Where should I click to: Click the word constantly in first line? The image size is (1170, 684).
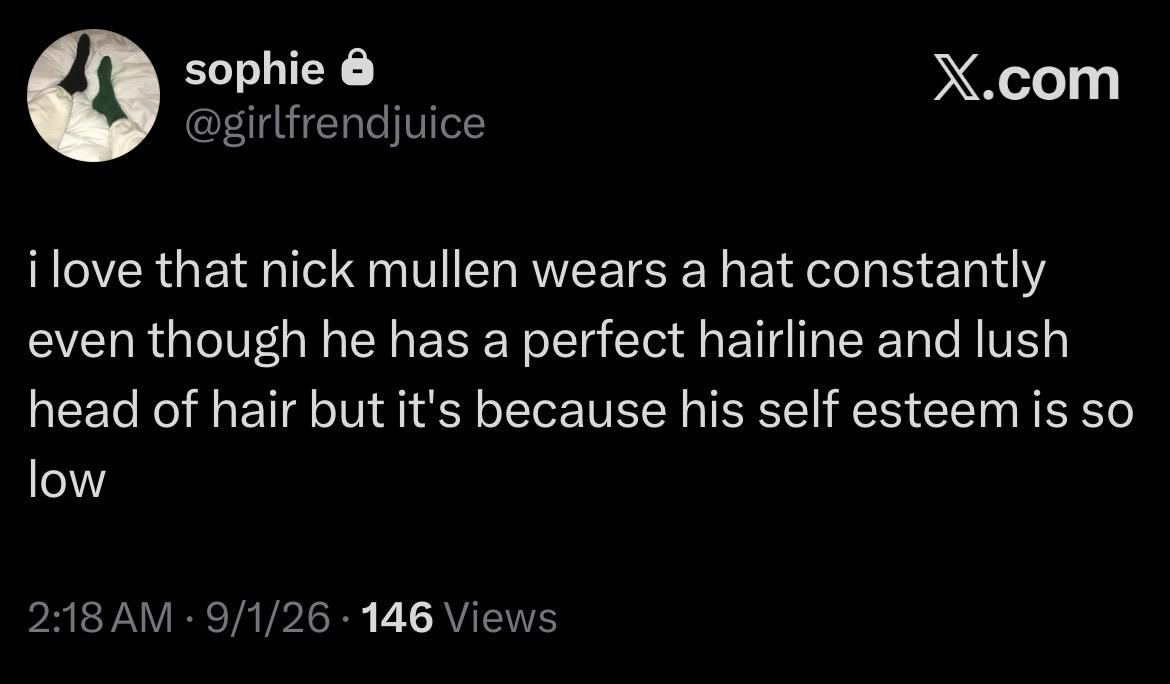tap(925, 272)
